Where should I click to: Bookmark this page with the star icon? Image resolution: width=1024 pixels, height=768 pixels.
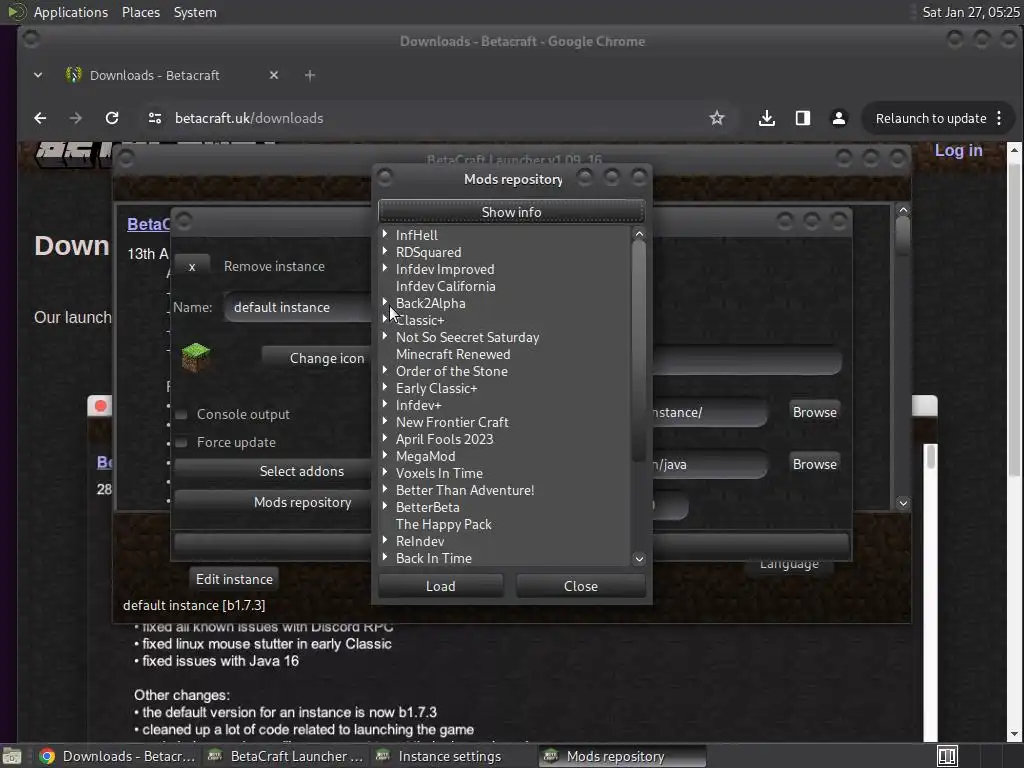pos(716,118)
